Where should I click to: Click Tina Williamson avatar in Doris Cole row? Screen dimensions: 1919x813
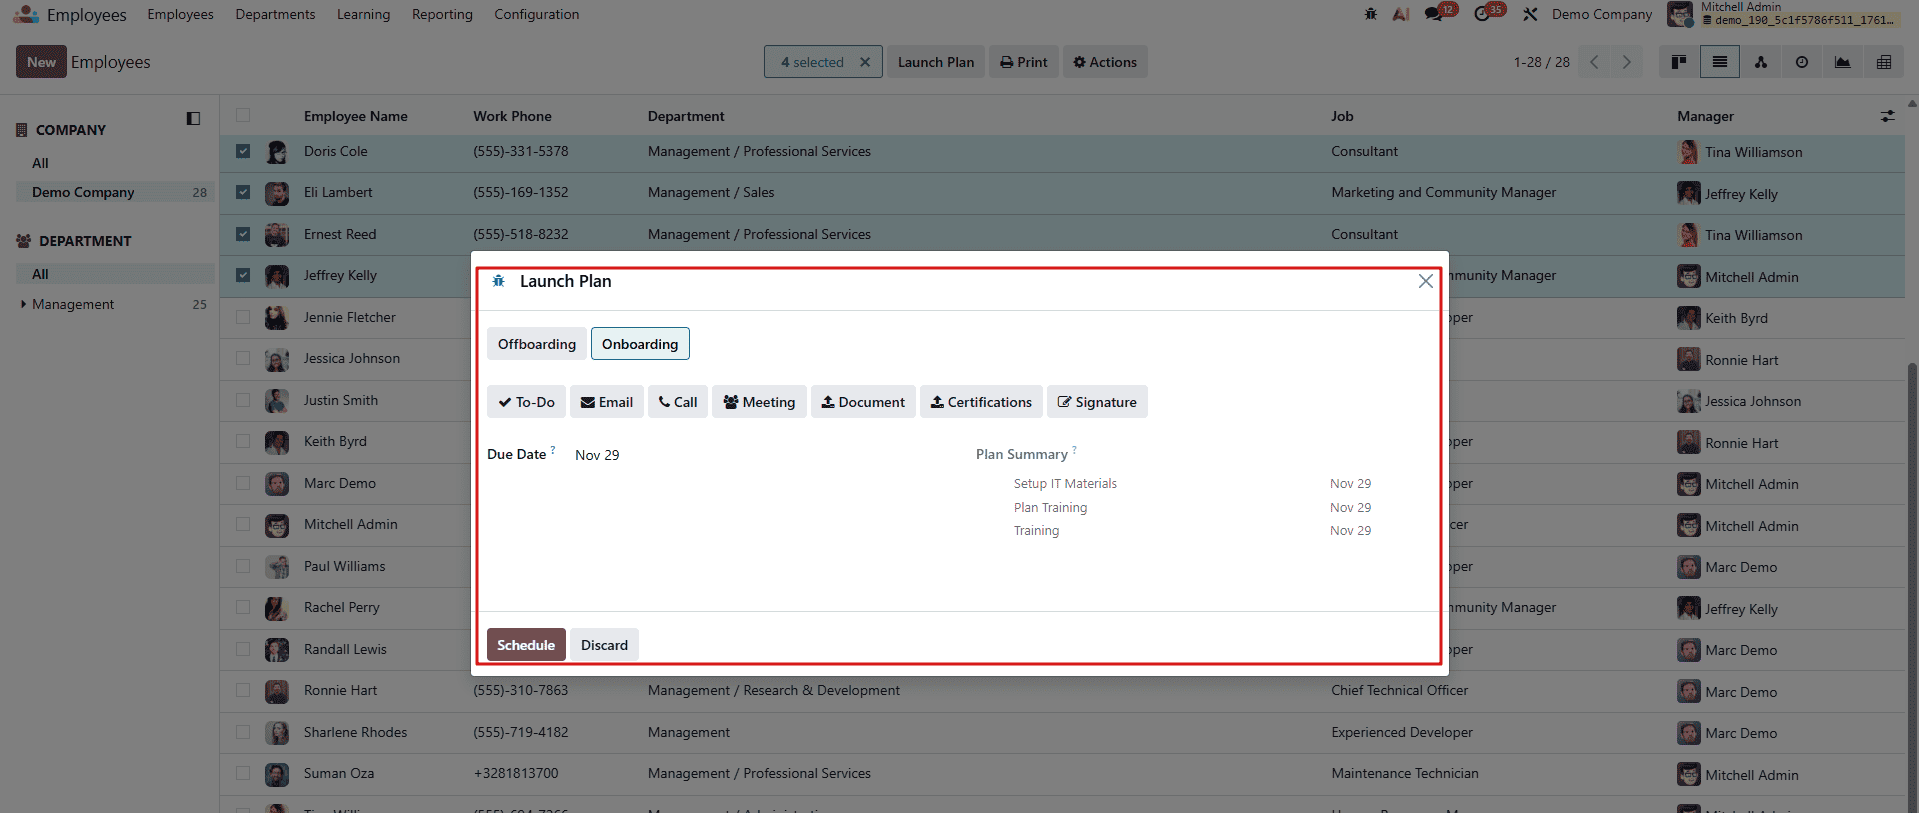coord(1689,152)
